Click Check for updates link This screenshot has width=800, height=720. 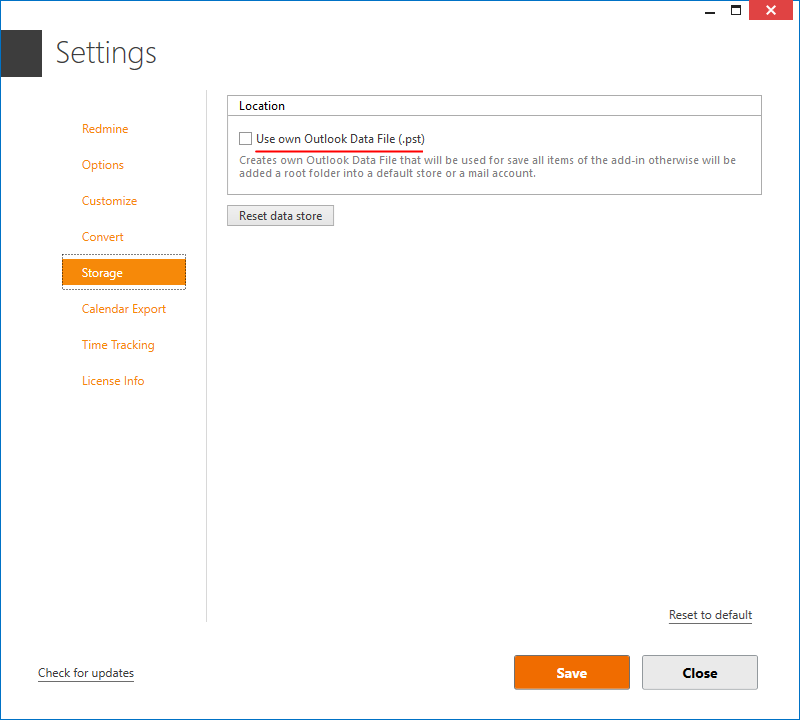[x=86, y=673]
